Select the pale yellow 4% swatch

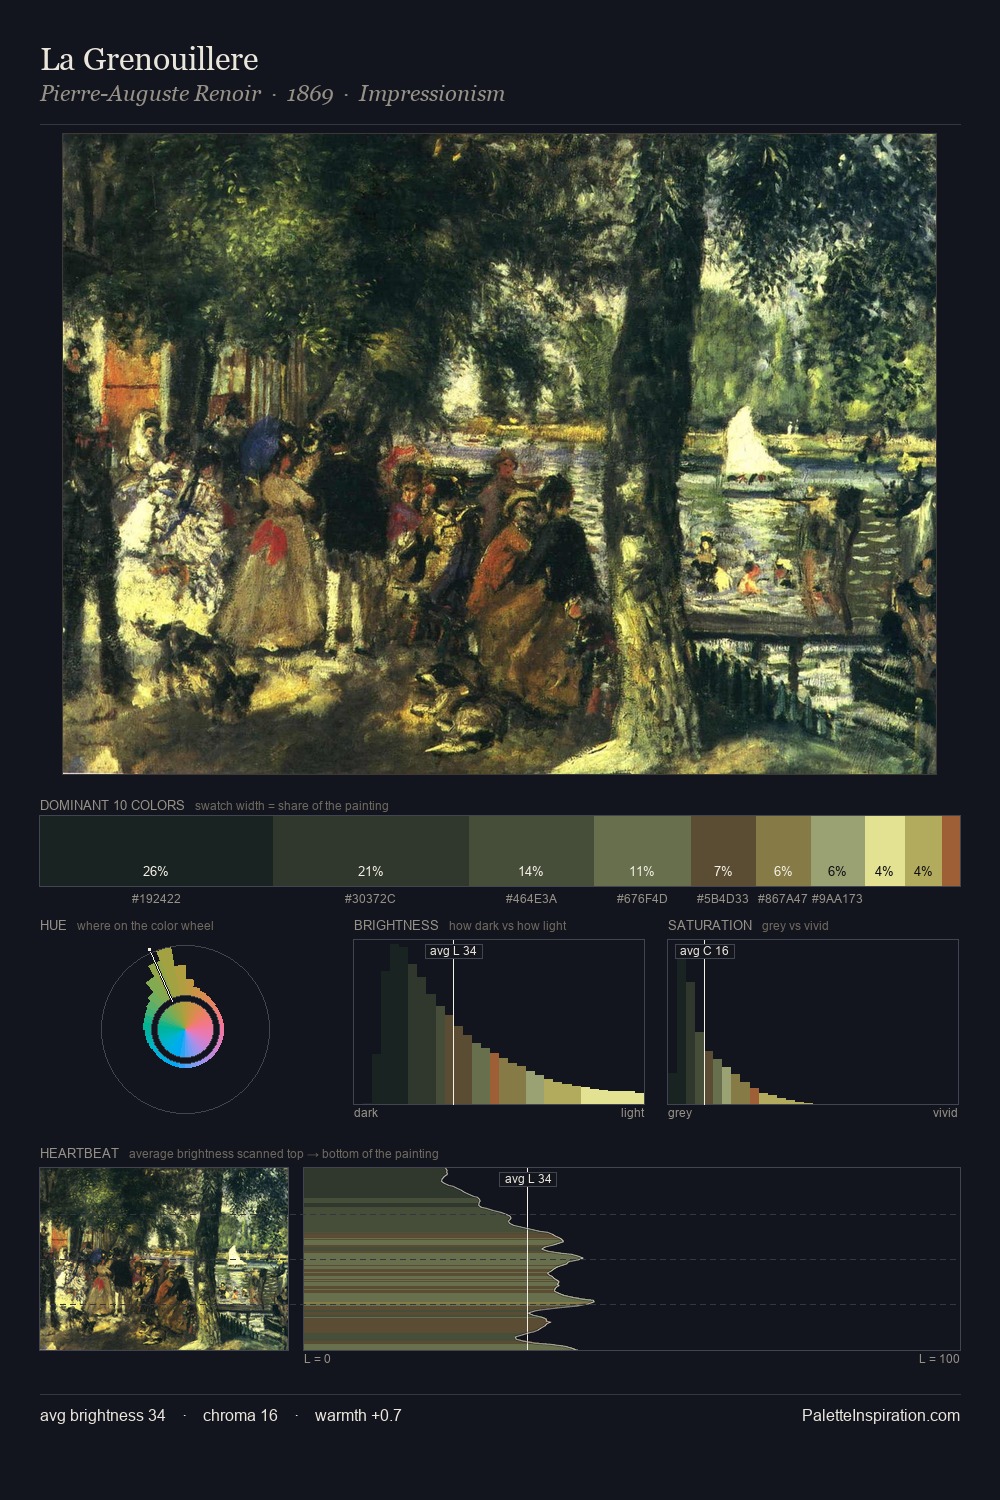coord(884,851)
